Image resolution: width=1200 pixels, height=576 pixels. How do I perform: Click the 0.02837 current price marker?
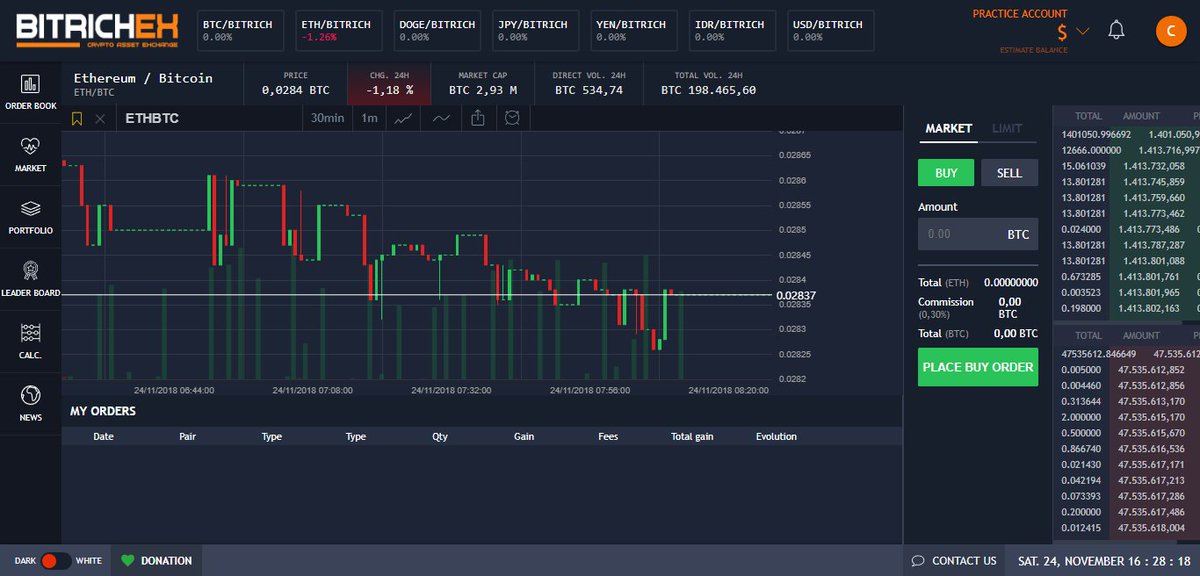tap(795, 295)
